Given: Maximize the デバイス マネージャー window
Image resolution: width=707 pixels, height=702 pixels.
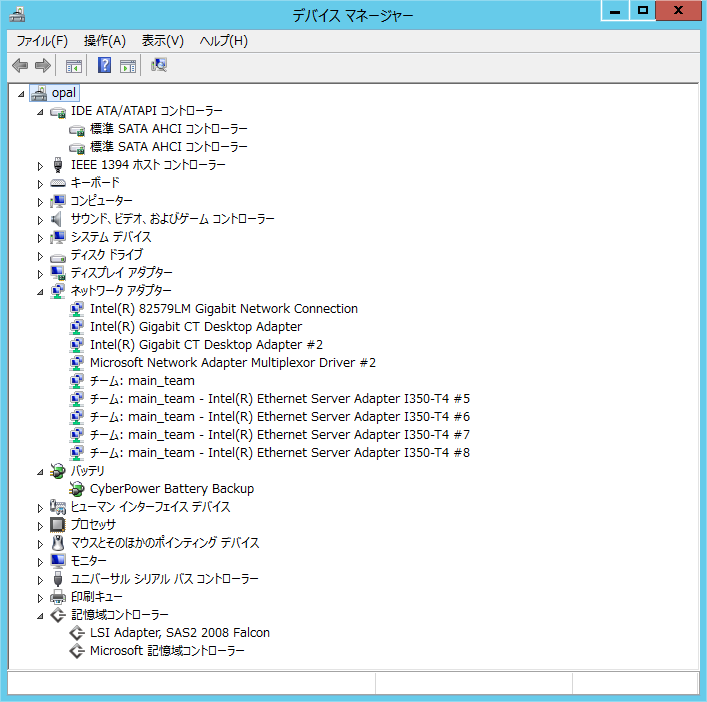Looking at the screenshot, I should 643,10.
